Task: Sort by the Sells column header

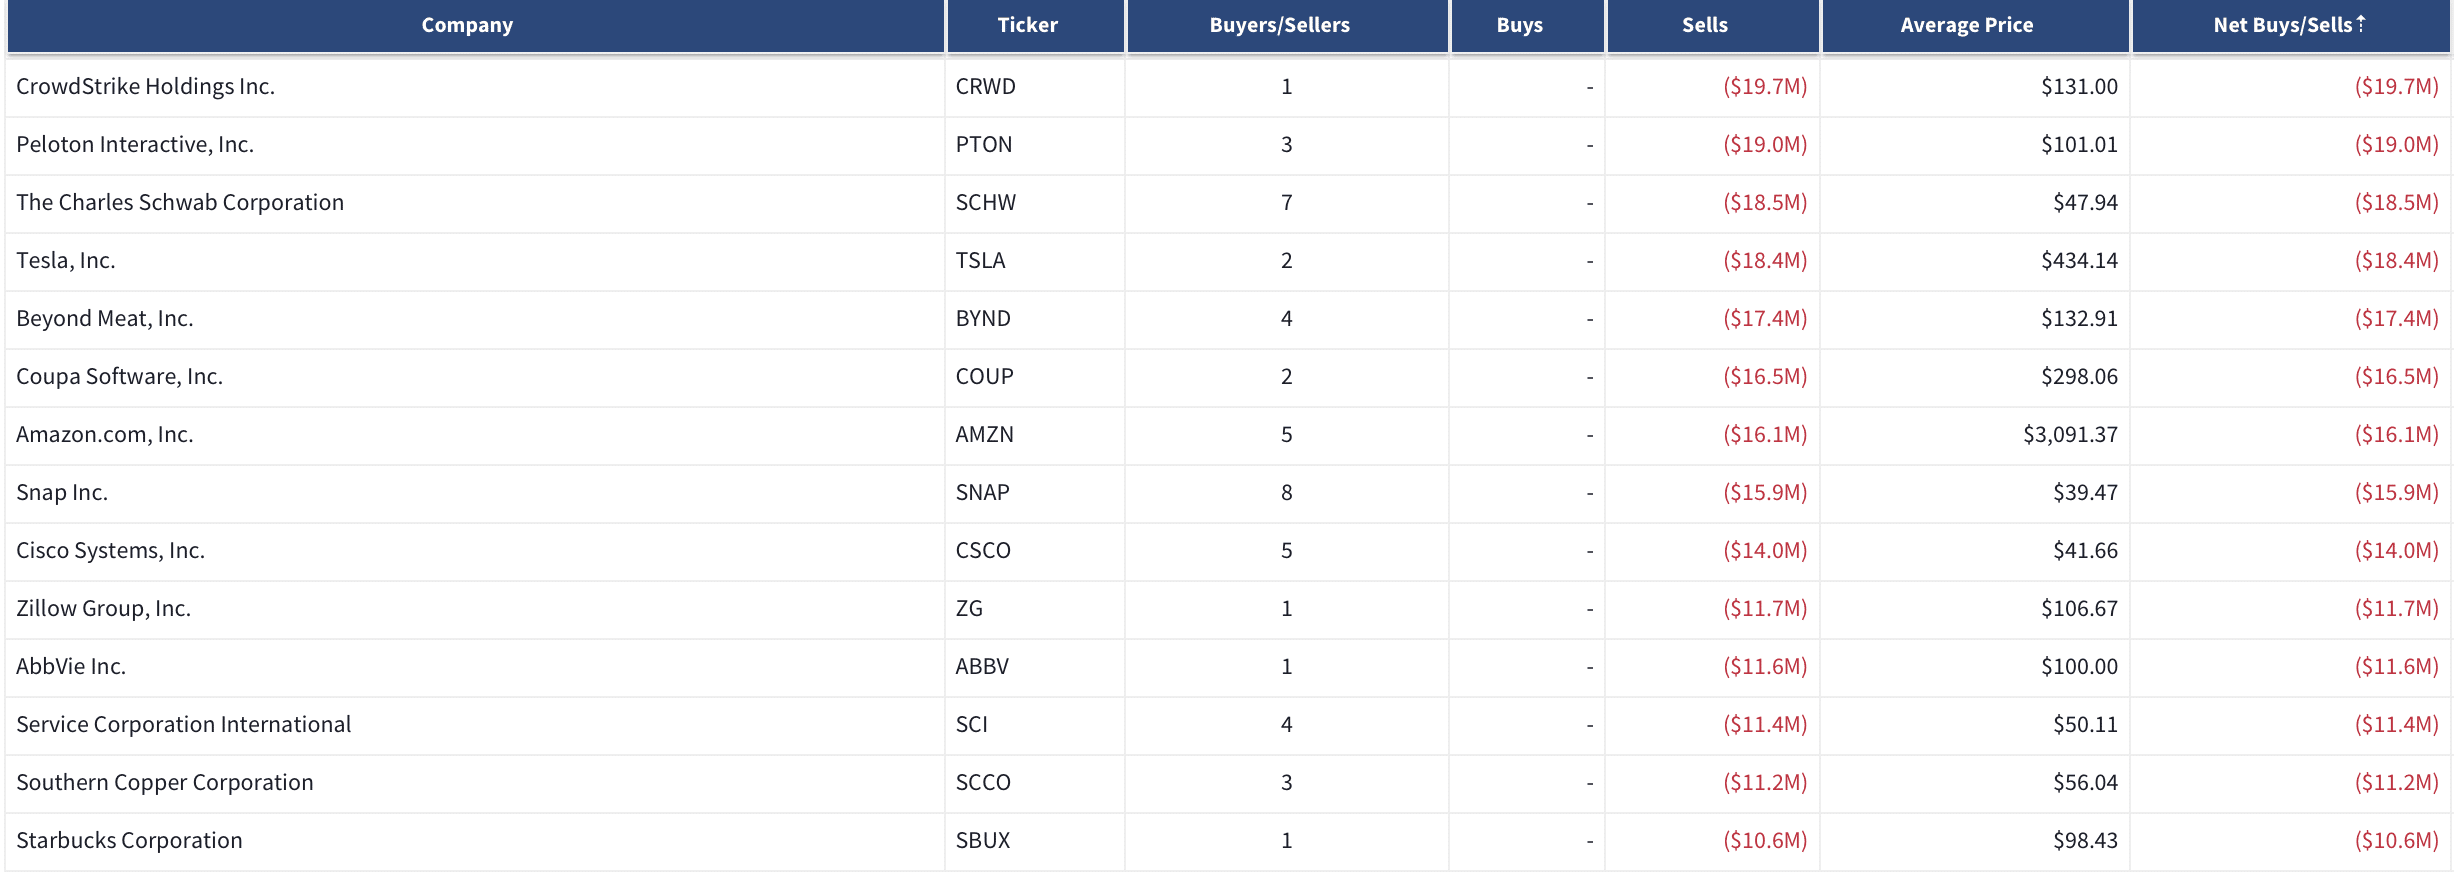Action: click(1704, 25)
